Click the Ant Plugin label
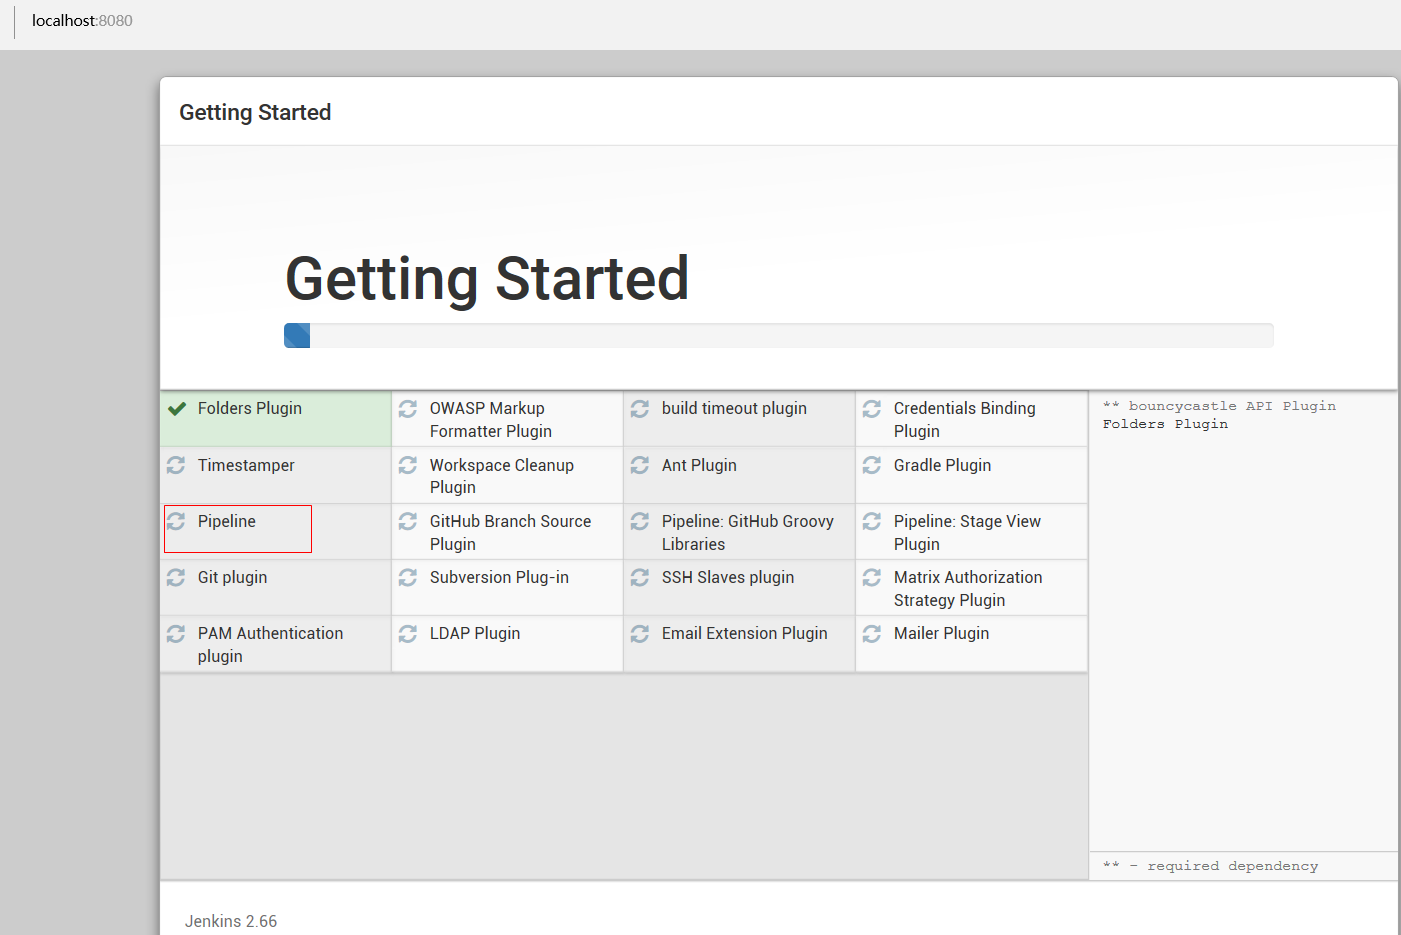The width and height of the screenshot is (1401, 935). tap(699, 465)
